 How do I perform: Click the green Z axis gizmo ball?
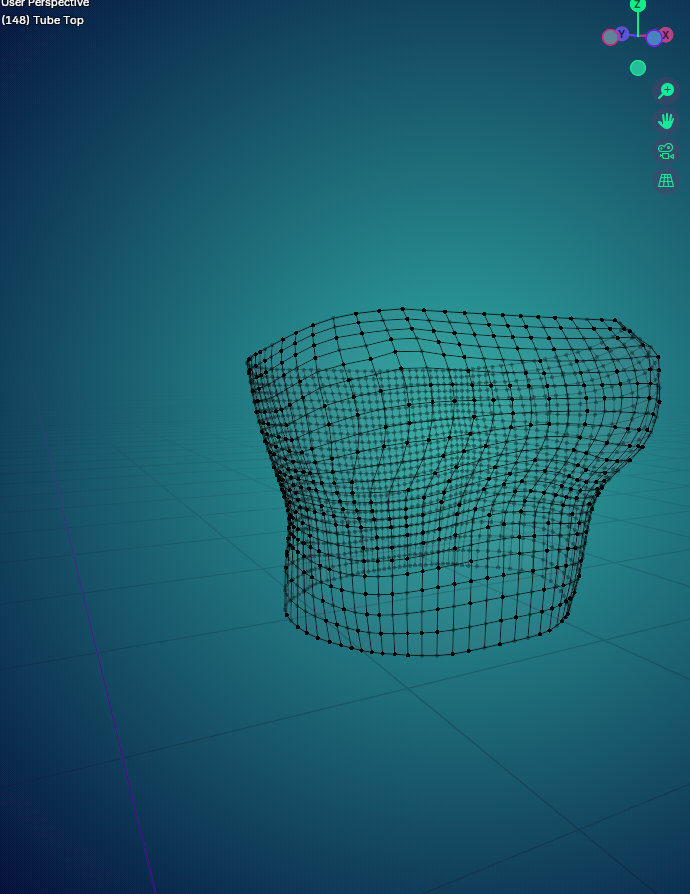click(x=638, y=5)
